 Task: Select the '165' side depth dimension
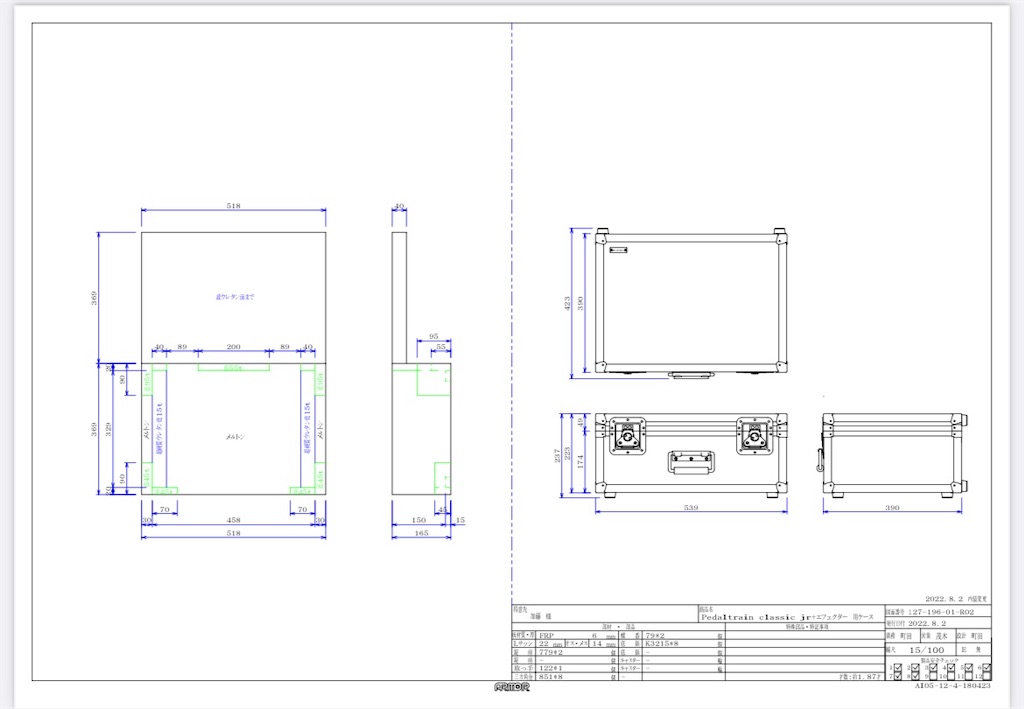tap(421, 533)
